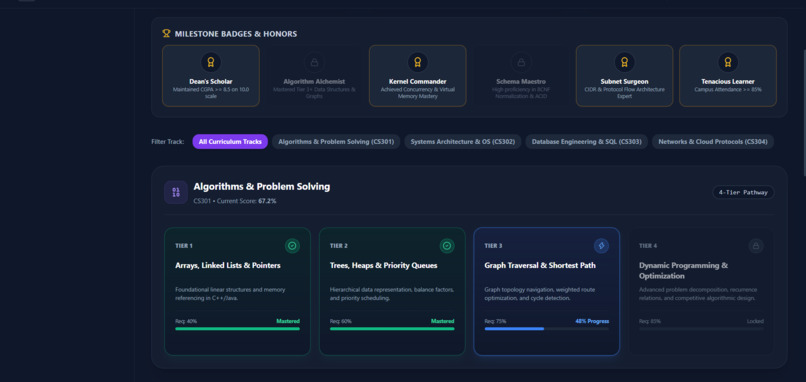Click the Dean's Scholar CGPA description text

(211, 93)
